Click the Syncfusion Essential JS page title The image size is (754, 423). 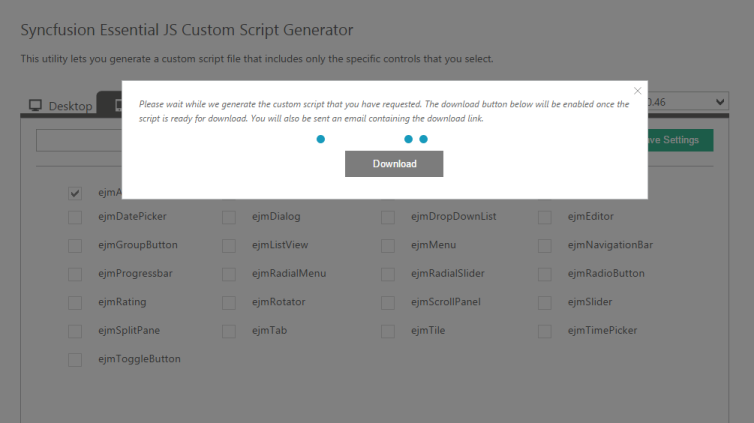(187, 30)
